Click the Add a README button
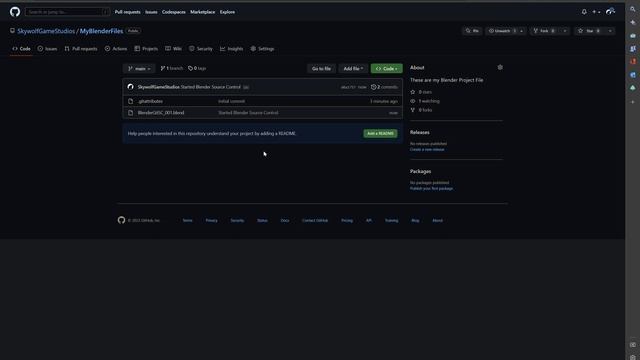Screen dimensions: 640x360 (380, 133)
